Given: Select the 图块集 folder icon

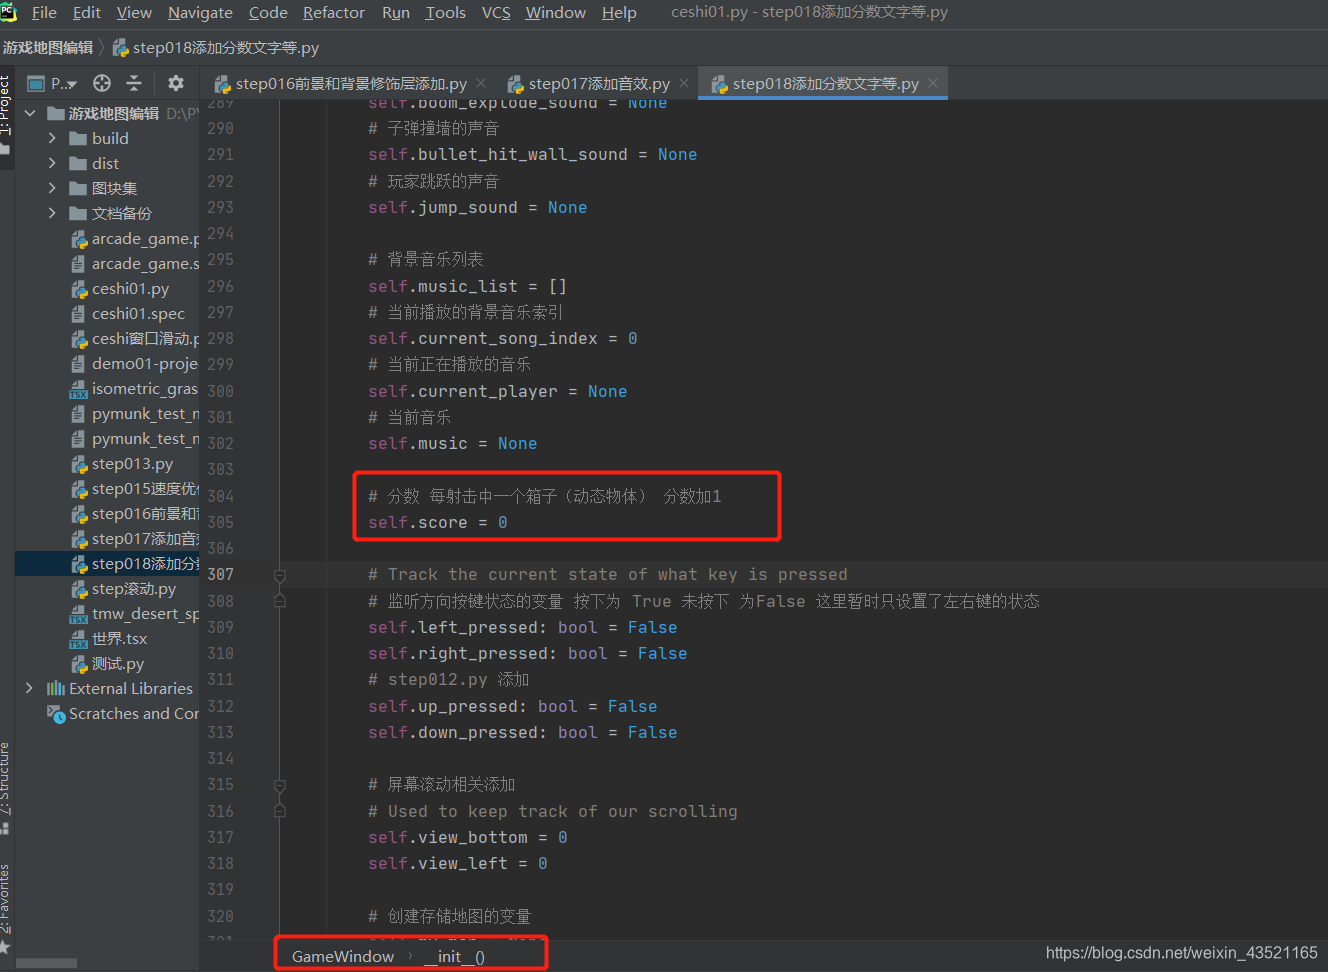Looking at the screenshot, I should tap(78, 188).
